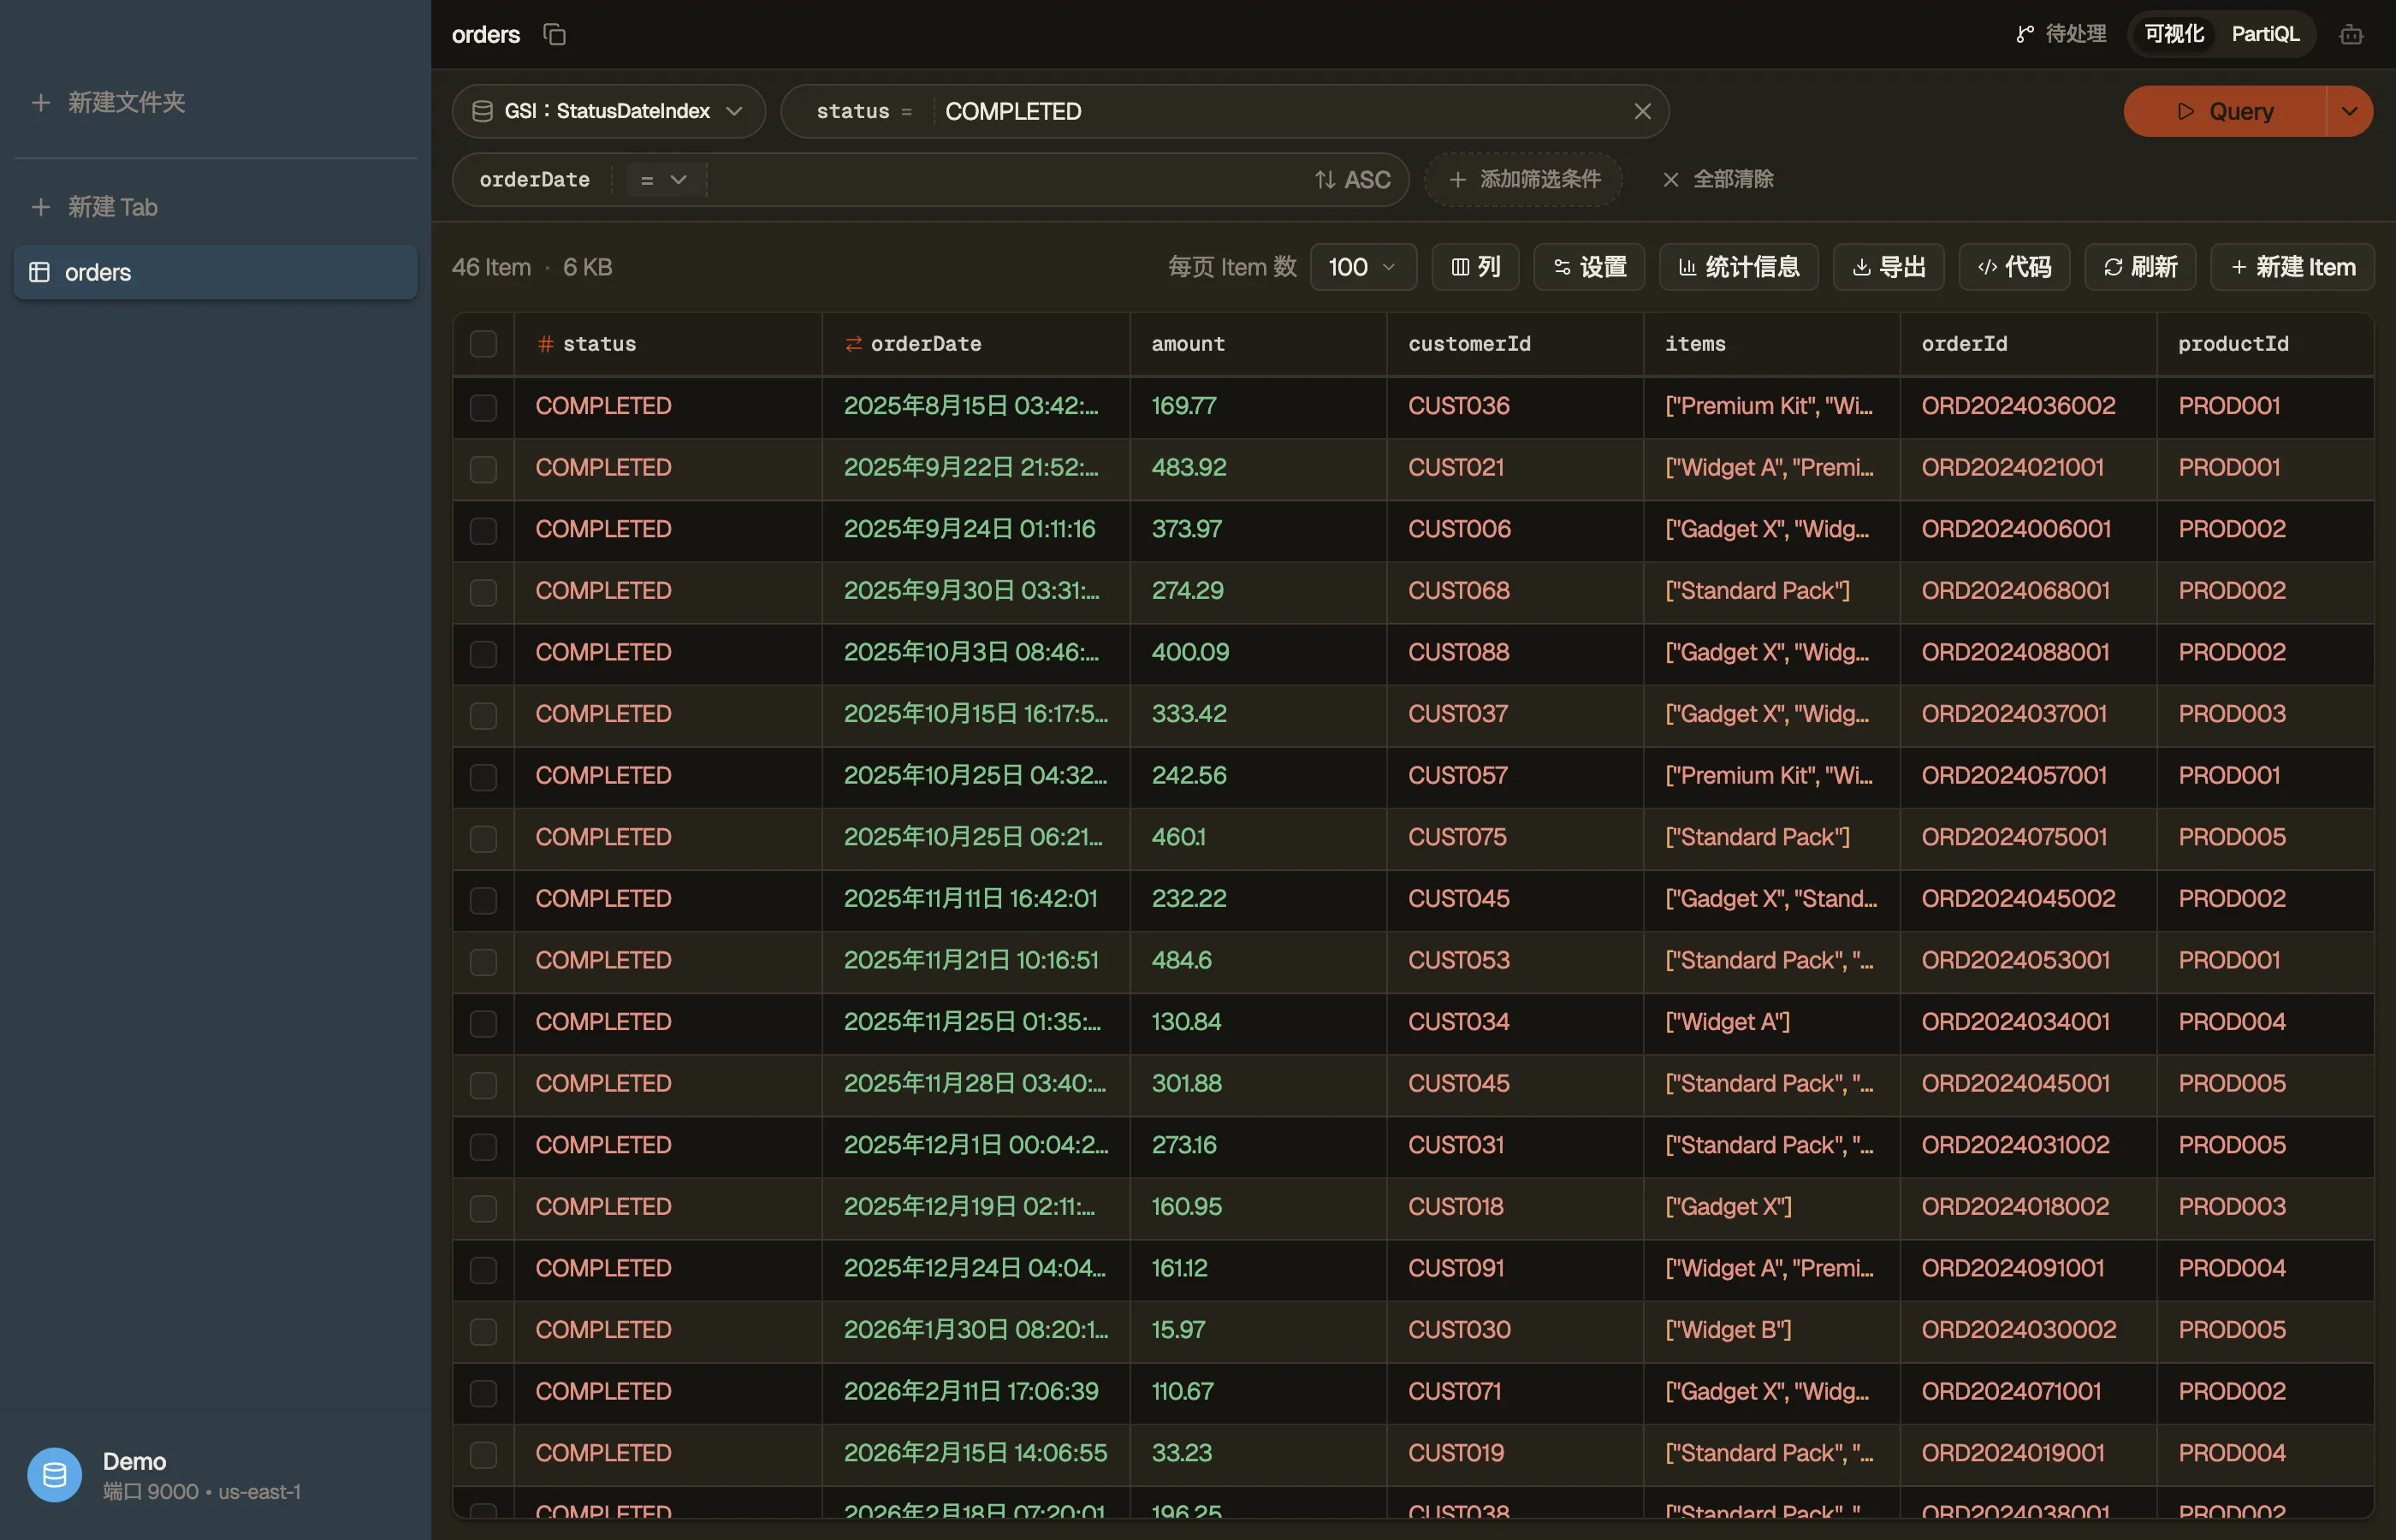
Task: Click the 导出 export button
Action: pos(1888,267)
